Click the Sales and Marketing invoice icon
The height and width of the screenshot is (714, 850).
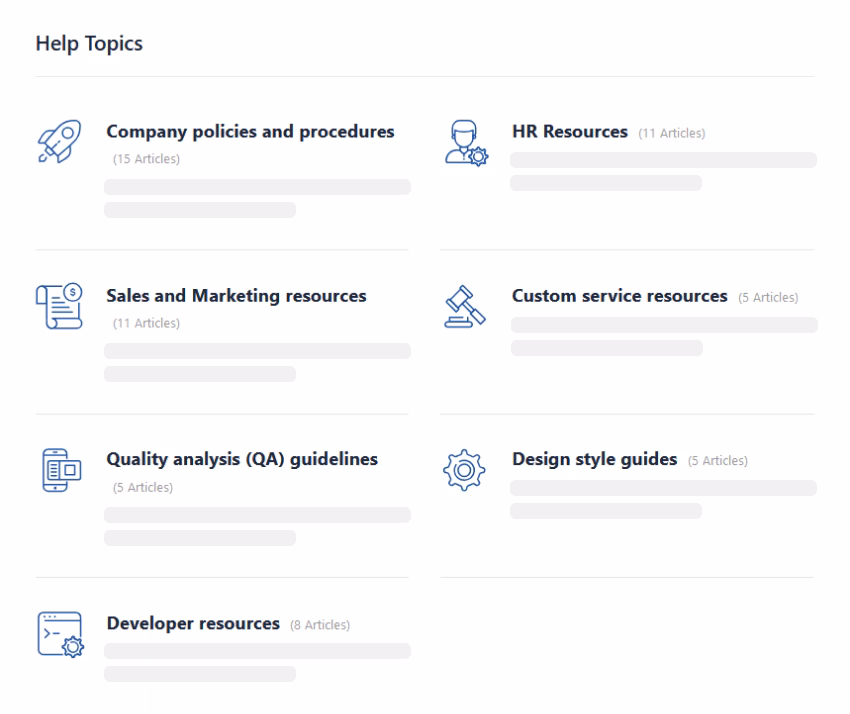(60, 306)
